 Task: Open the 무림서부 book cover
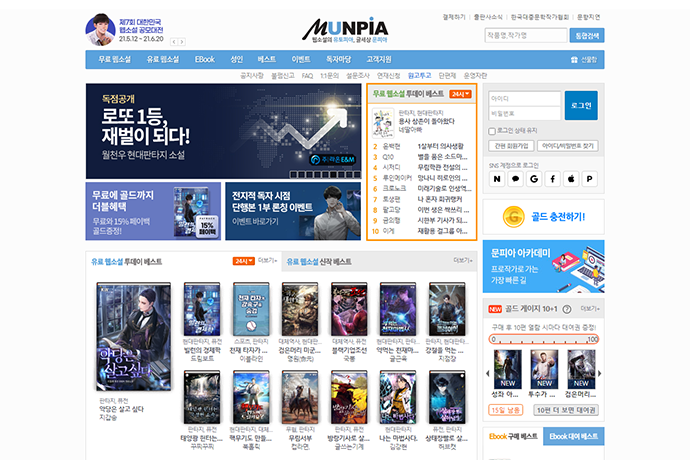coord(300,397)
